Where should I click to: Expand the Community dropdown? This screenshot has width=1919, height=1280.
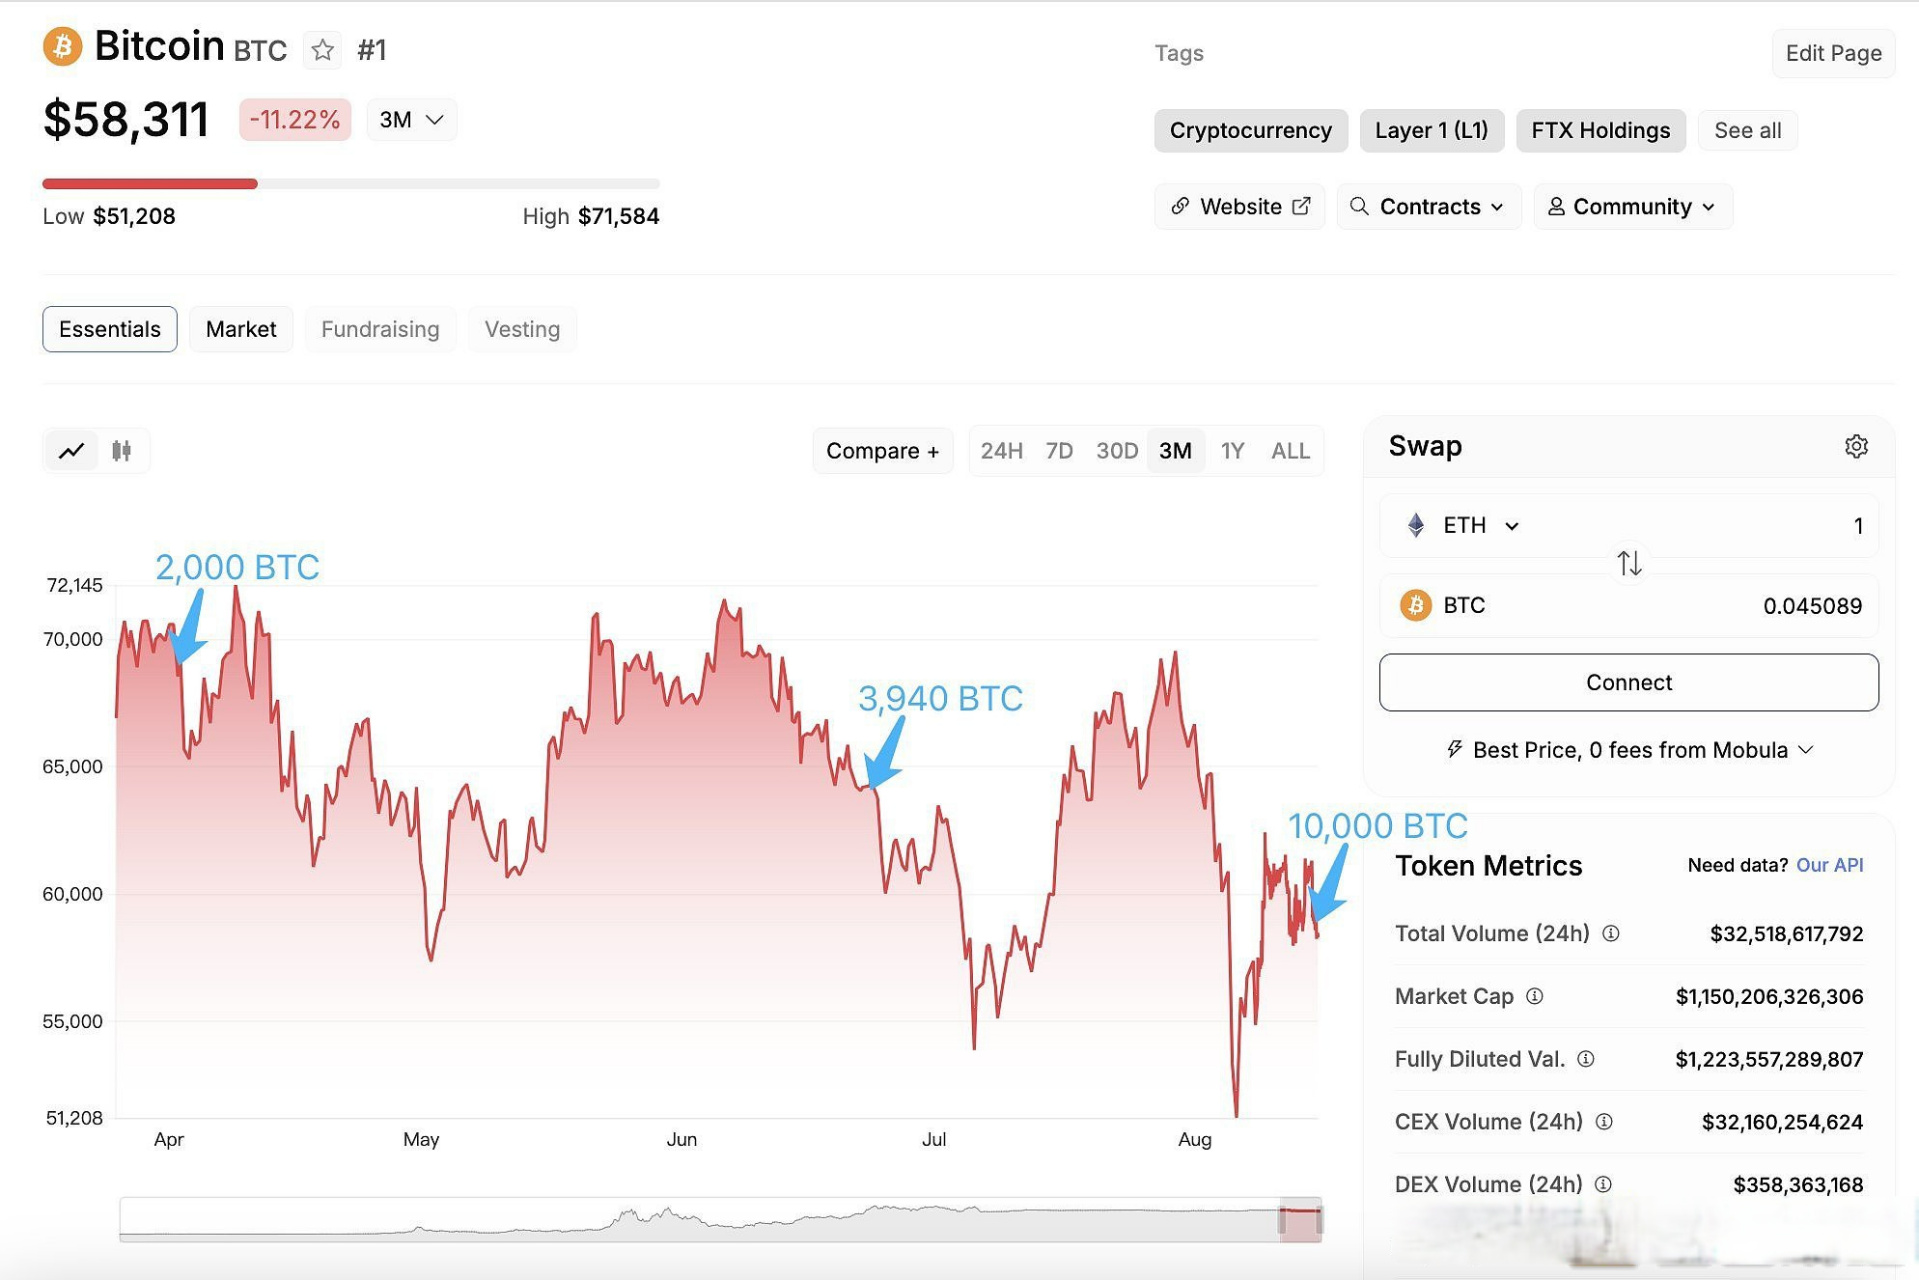[x=1633, y=207]
